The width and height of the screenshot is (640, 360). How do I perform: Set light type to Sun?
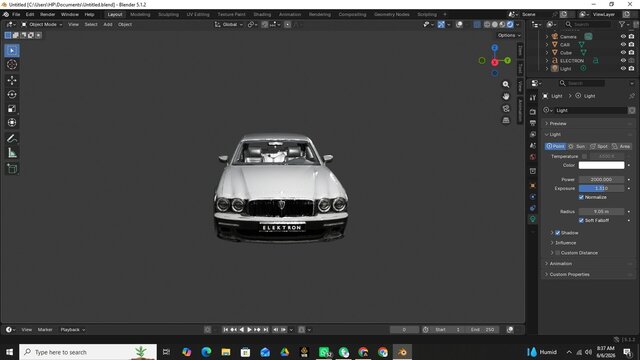coord(577,146)
